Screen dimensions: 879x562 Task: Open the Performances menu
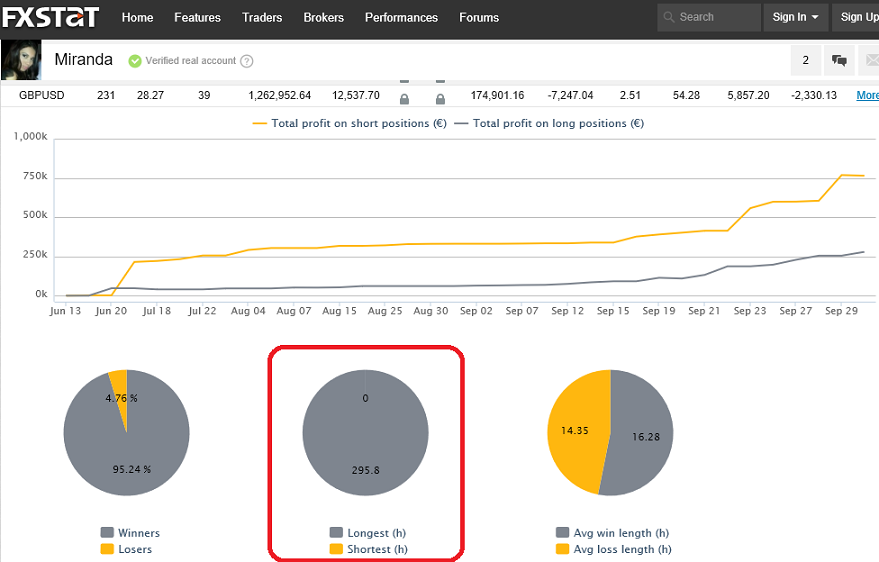click(x=401, y=17)
